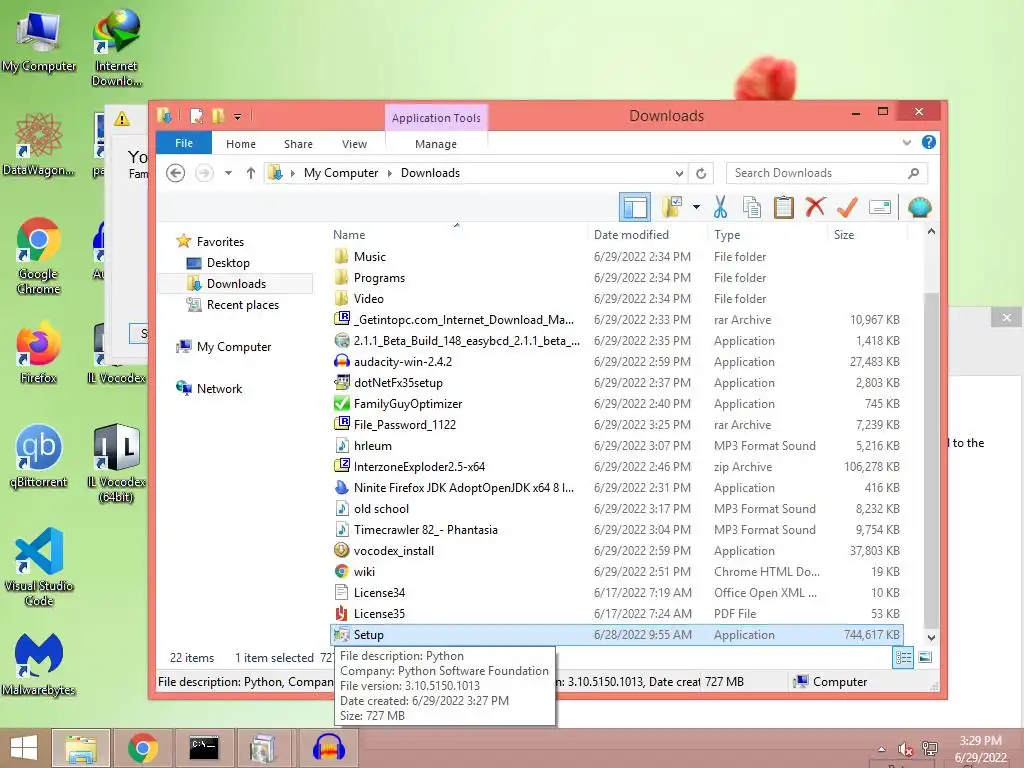Click the Cut scissors toolbar icon
This screenshot has height=768, width=1024.
(720, 207)
